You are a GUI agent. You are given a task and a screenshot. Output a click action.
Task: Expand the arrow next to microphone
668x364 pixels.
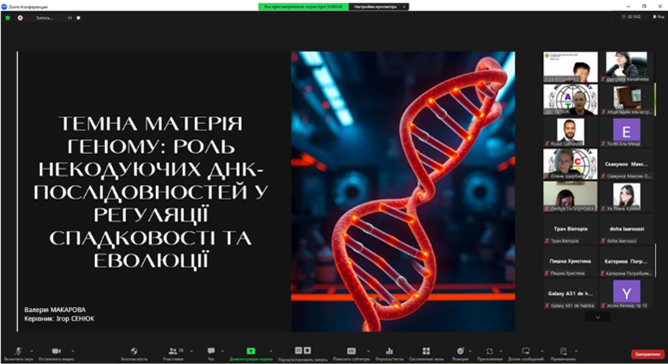(32, 351)
